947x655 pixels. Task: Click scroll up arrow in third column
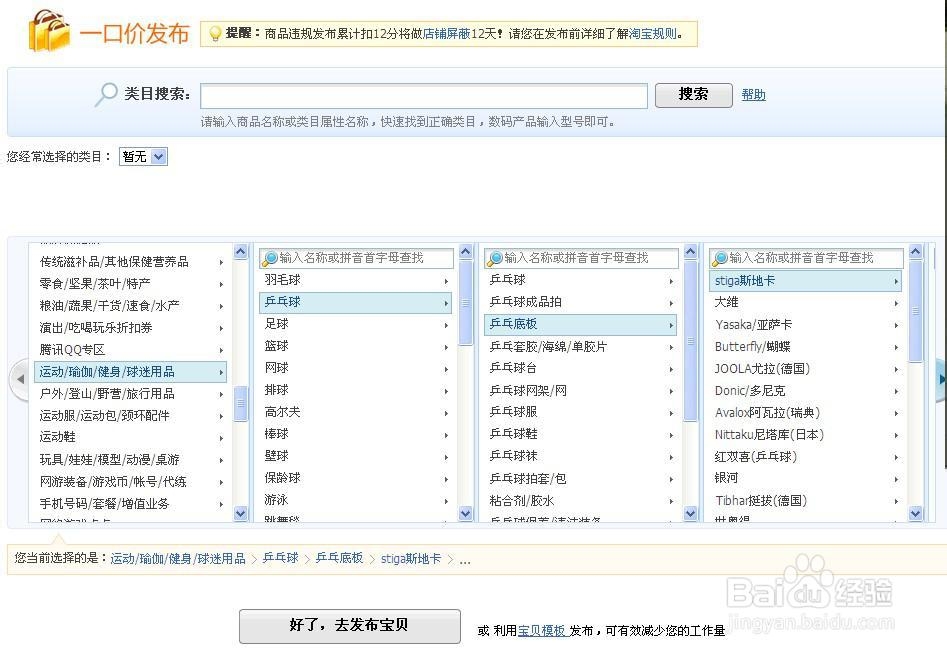point(691,252)
